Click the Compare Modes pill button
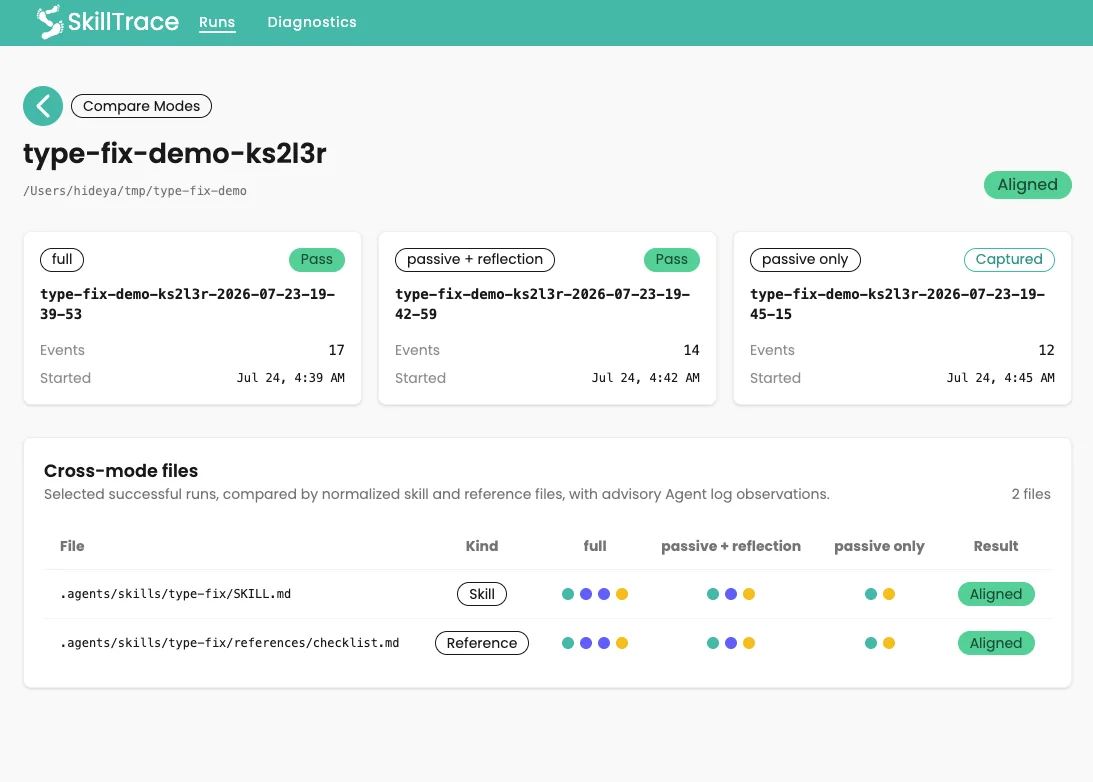The image size is (1093, 782). 142,106
